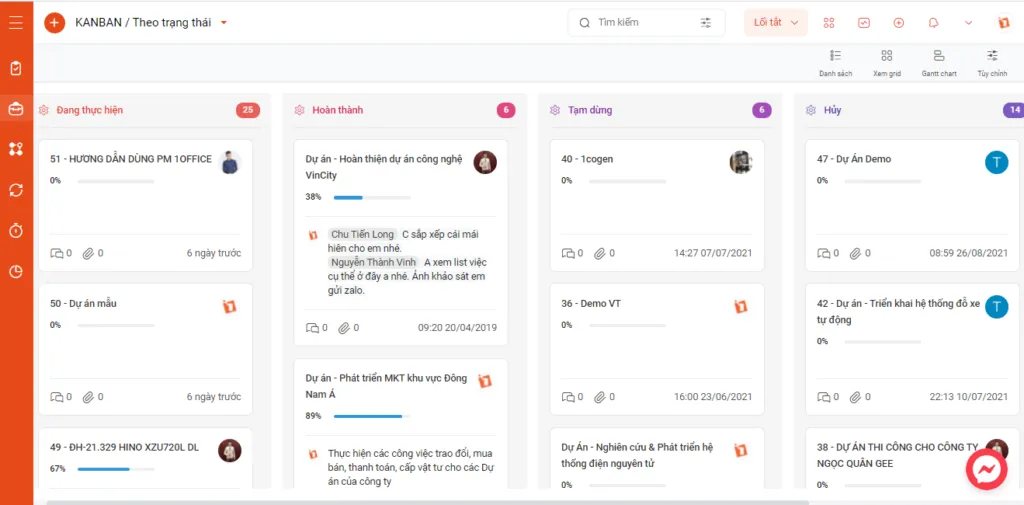
Task: Click timestamp 22:13 10/07/2021
Action: tap(968, 397)
